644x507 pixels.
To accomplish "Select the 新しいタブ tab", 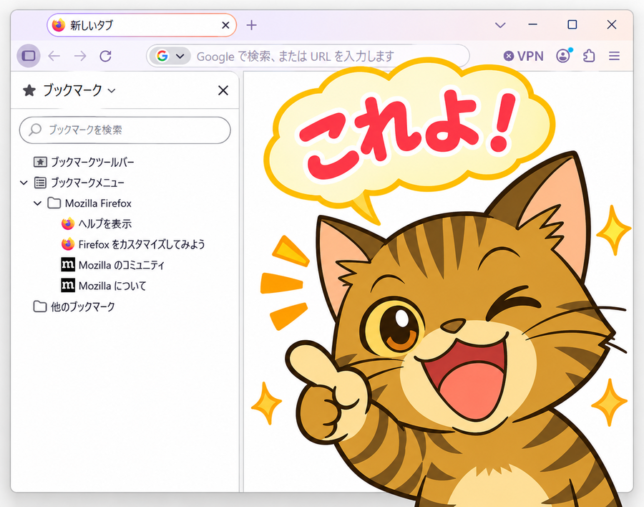I will pyautogui.click(x=142, y=25).
